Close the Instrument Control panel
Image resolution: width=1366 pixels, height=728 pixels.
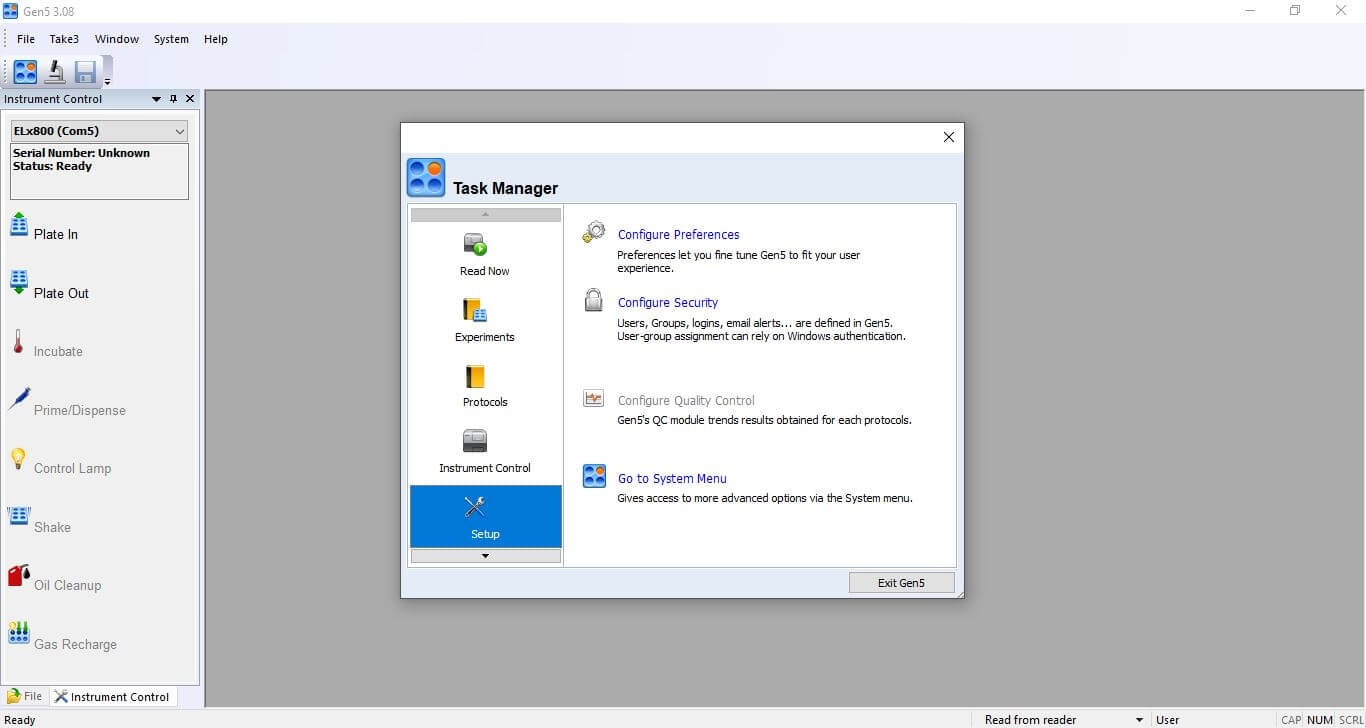190,99
